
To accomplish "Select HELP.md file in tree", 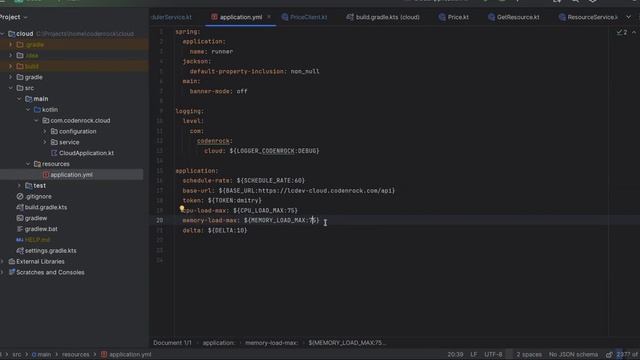I will pos(37,240).
